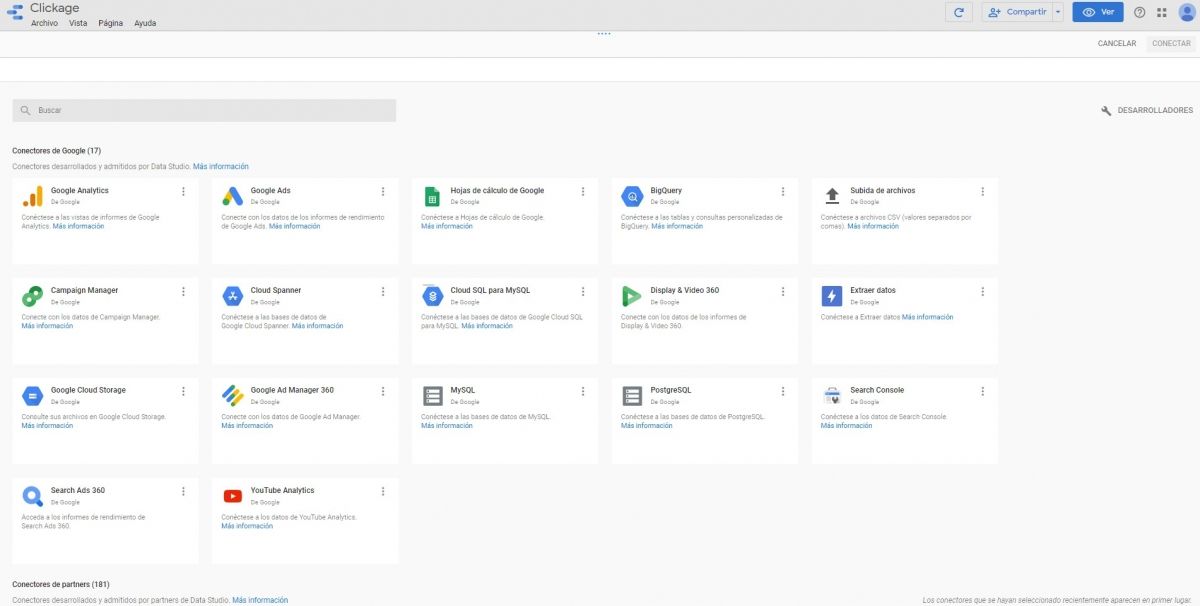The width and height of the screenshot is (1200, 606).
Task: Open the Ayuda menu
Action: point(145,22)
